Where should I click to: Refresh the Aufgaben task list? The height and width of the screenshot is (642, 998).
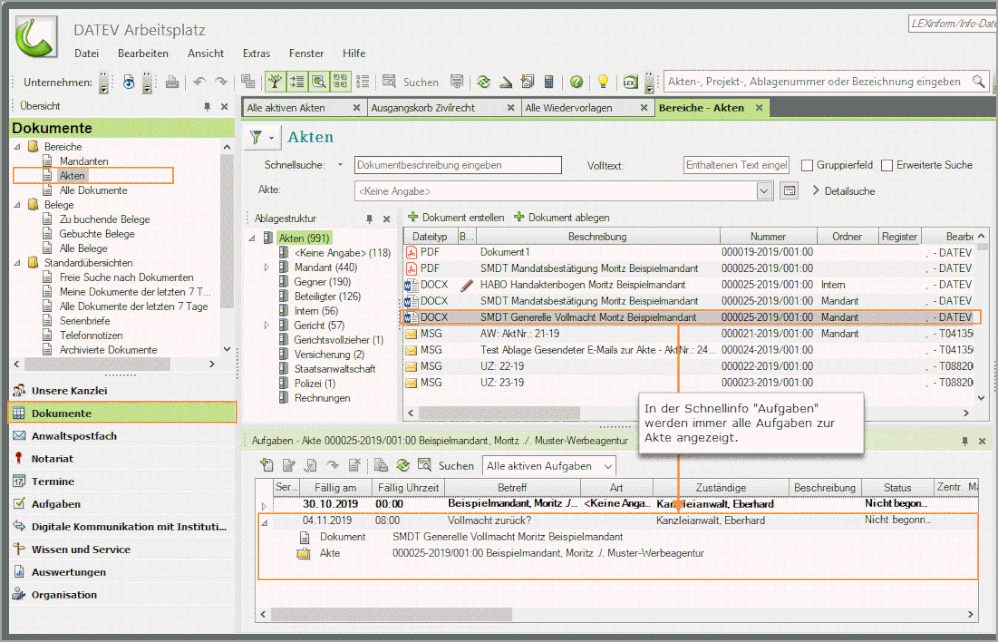click(x=402, y=466)
